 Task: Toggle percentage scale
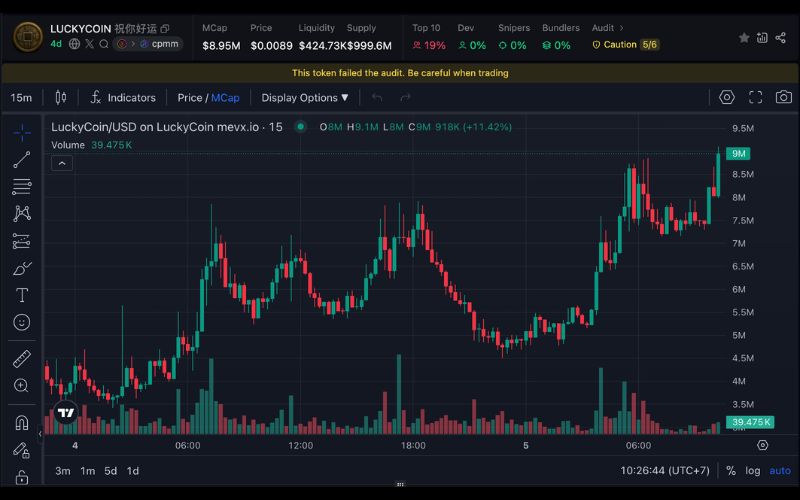[x=731, y=470]
